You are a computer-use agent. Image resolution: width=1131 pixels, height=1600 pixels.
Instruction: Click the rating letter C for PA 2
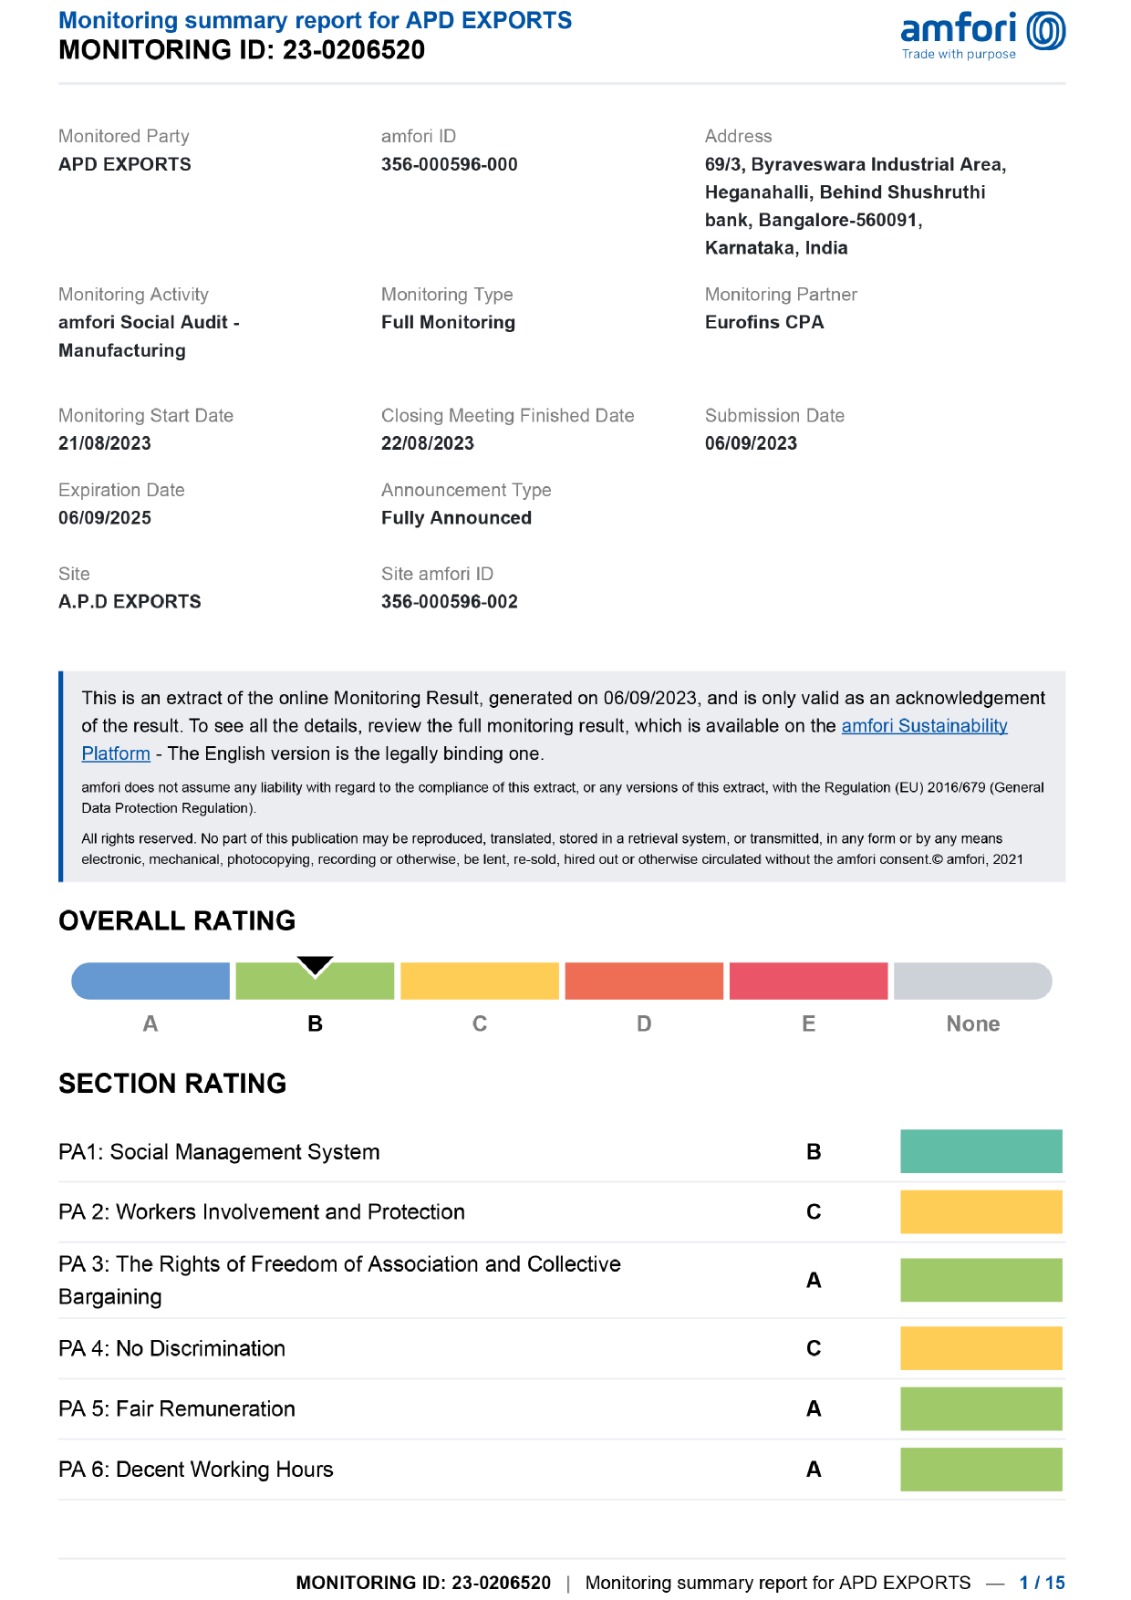pos(814,1212)
